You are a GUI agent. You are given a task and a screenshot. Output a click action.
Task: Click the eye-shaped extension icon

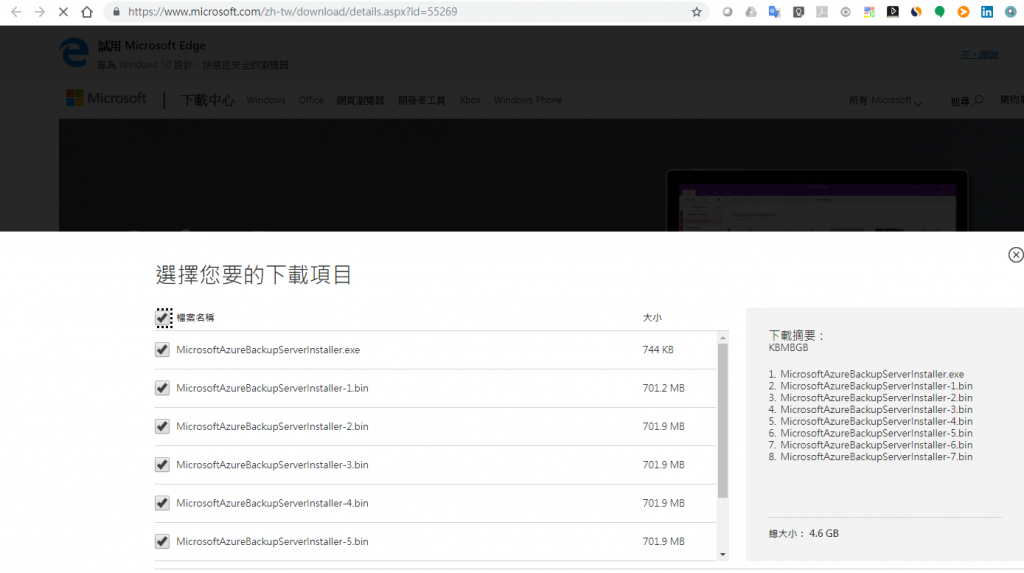click(x=845, y=12)
